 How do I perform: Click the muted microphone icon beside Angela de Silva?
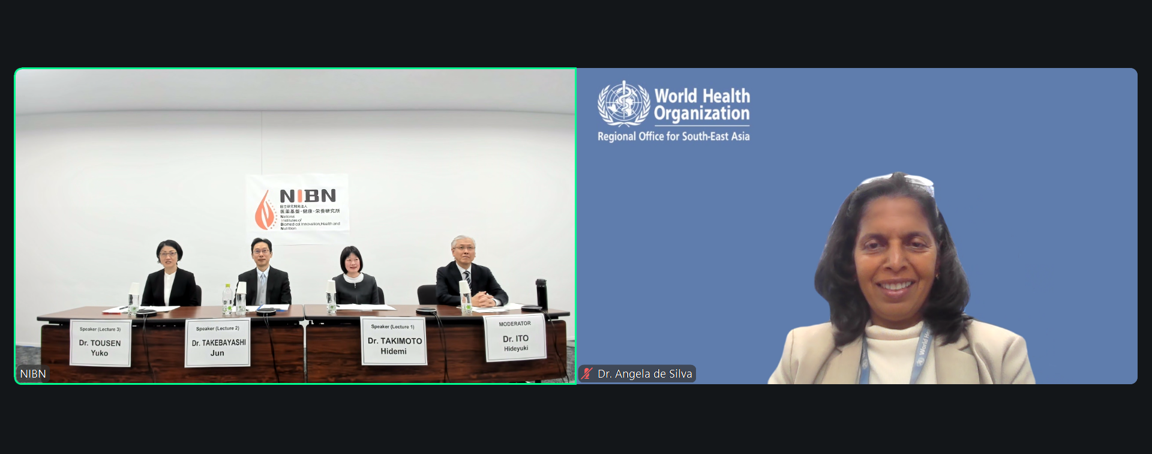[587, 374]
